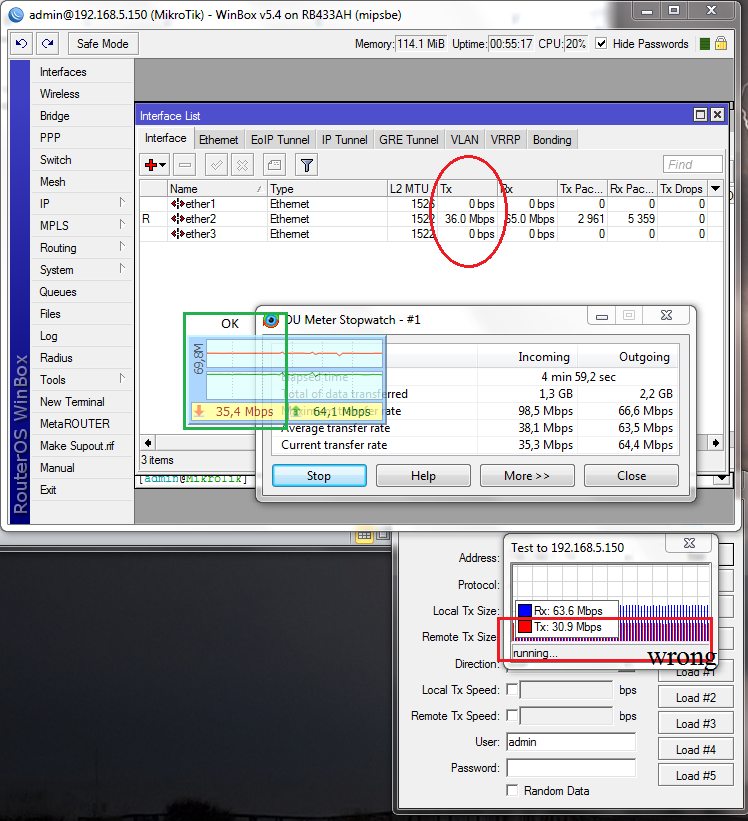Enable the Local Tx Speed checkbox

coord(512,690)
